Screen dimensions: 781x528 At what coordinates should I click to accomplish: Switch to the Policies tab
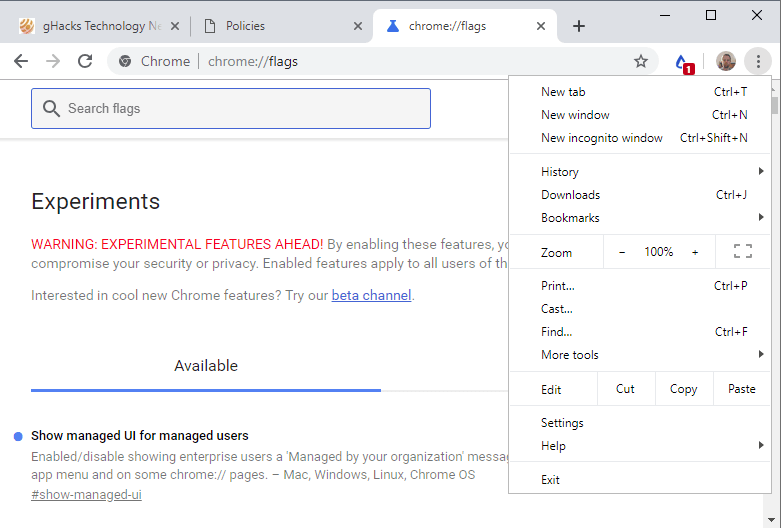coord(281,26)
